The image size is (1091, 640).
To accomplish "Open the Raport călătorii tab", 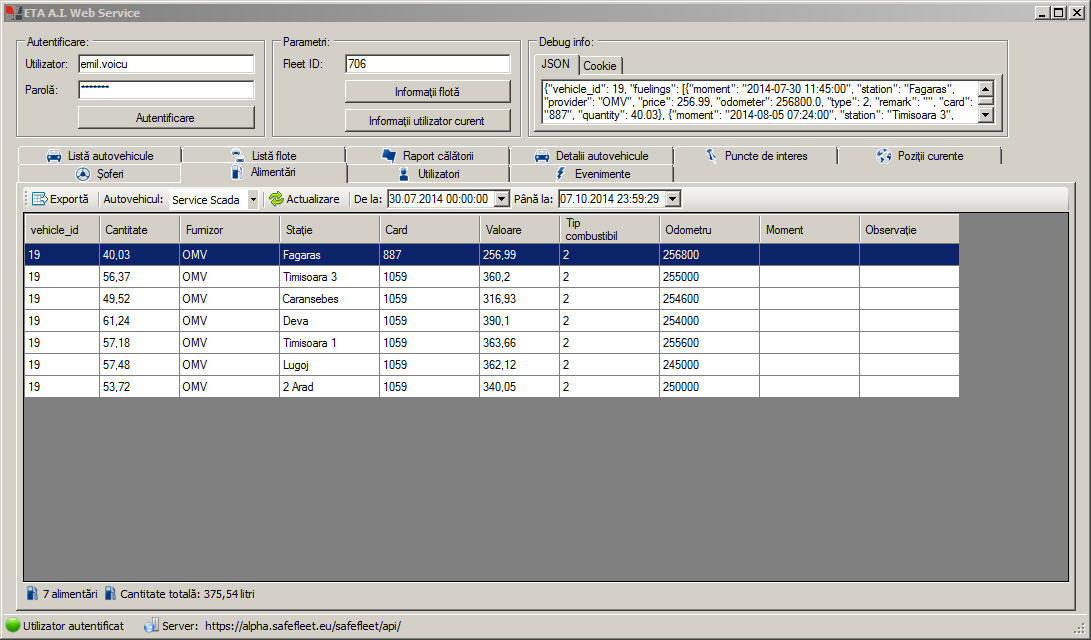I will (427, 156).
